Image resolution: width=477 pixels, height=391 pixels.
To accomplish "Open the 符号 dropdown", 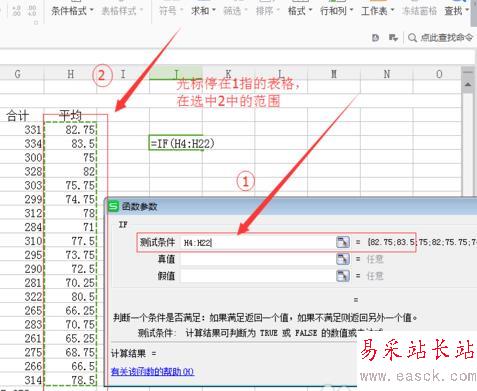I will [x=171, y=11].
